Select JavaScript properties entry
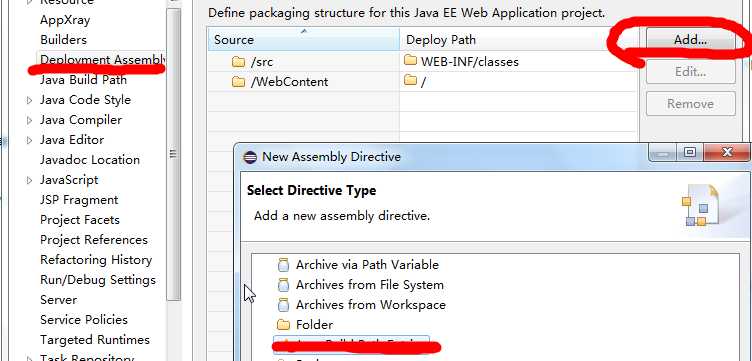 pos(69,180)
